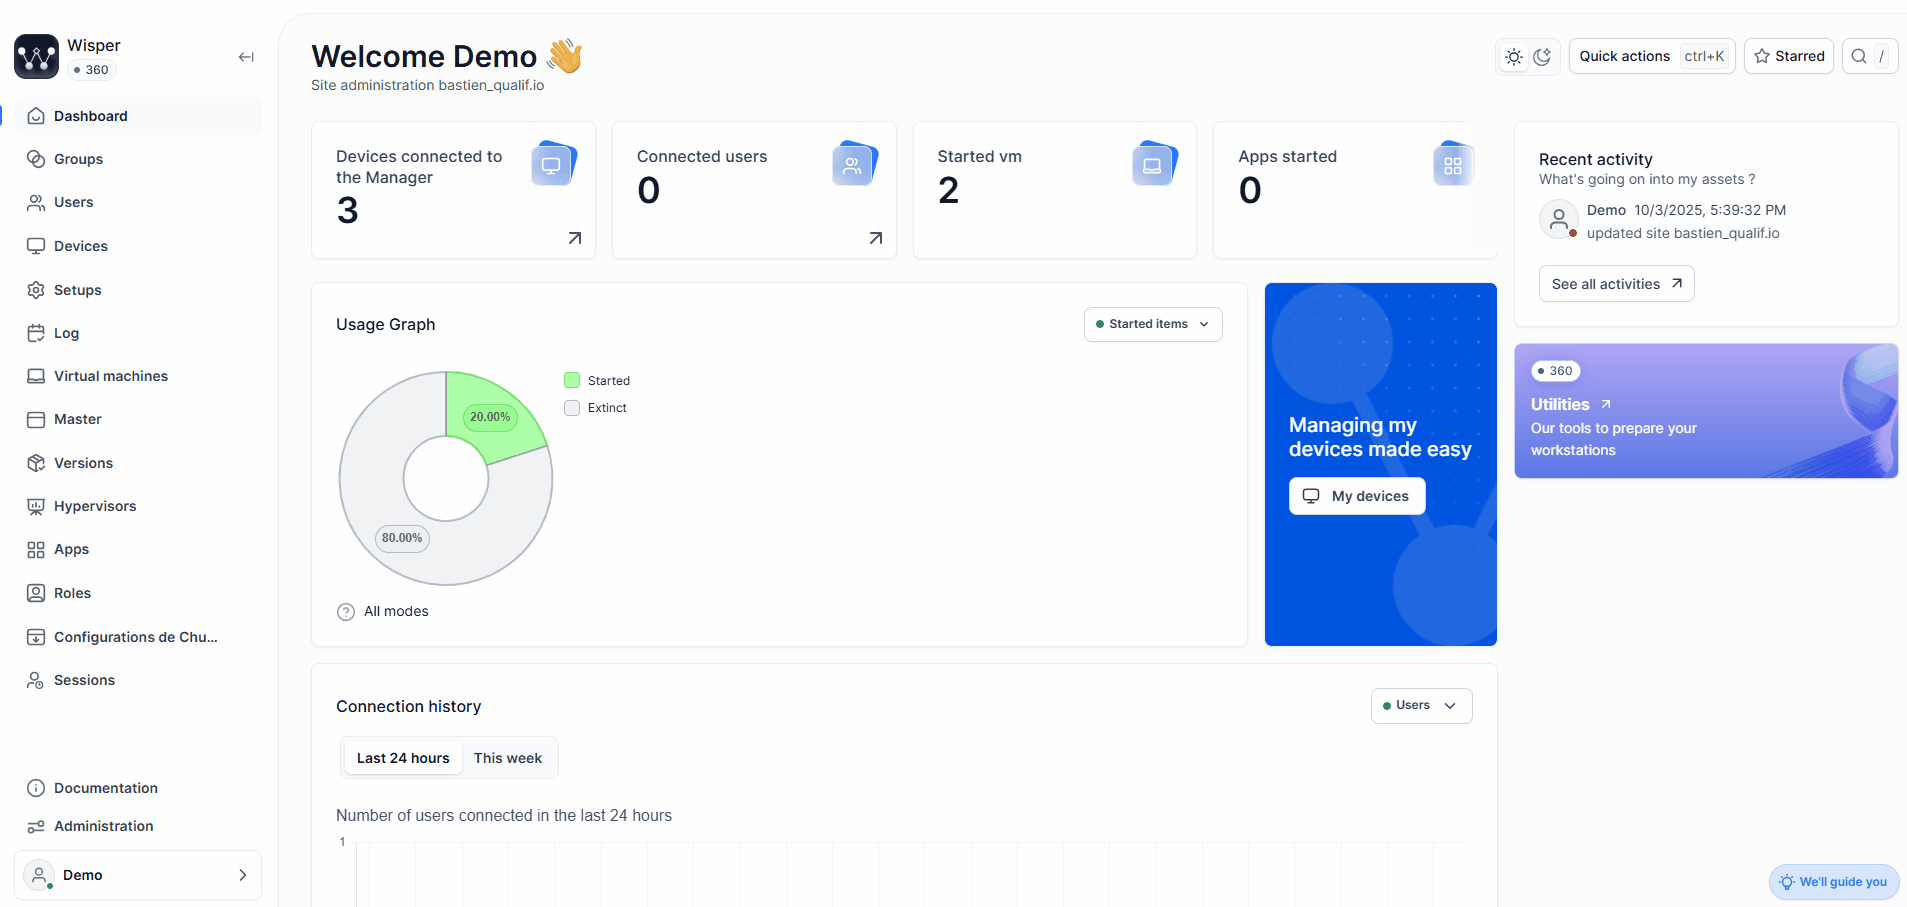
Task: Click the My devices button
Action: [x=1357, y=496]
